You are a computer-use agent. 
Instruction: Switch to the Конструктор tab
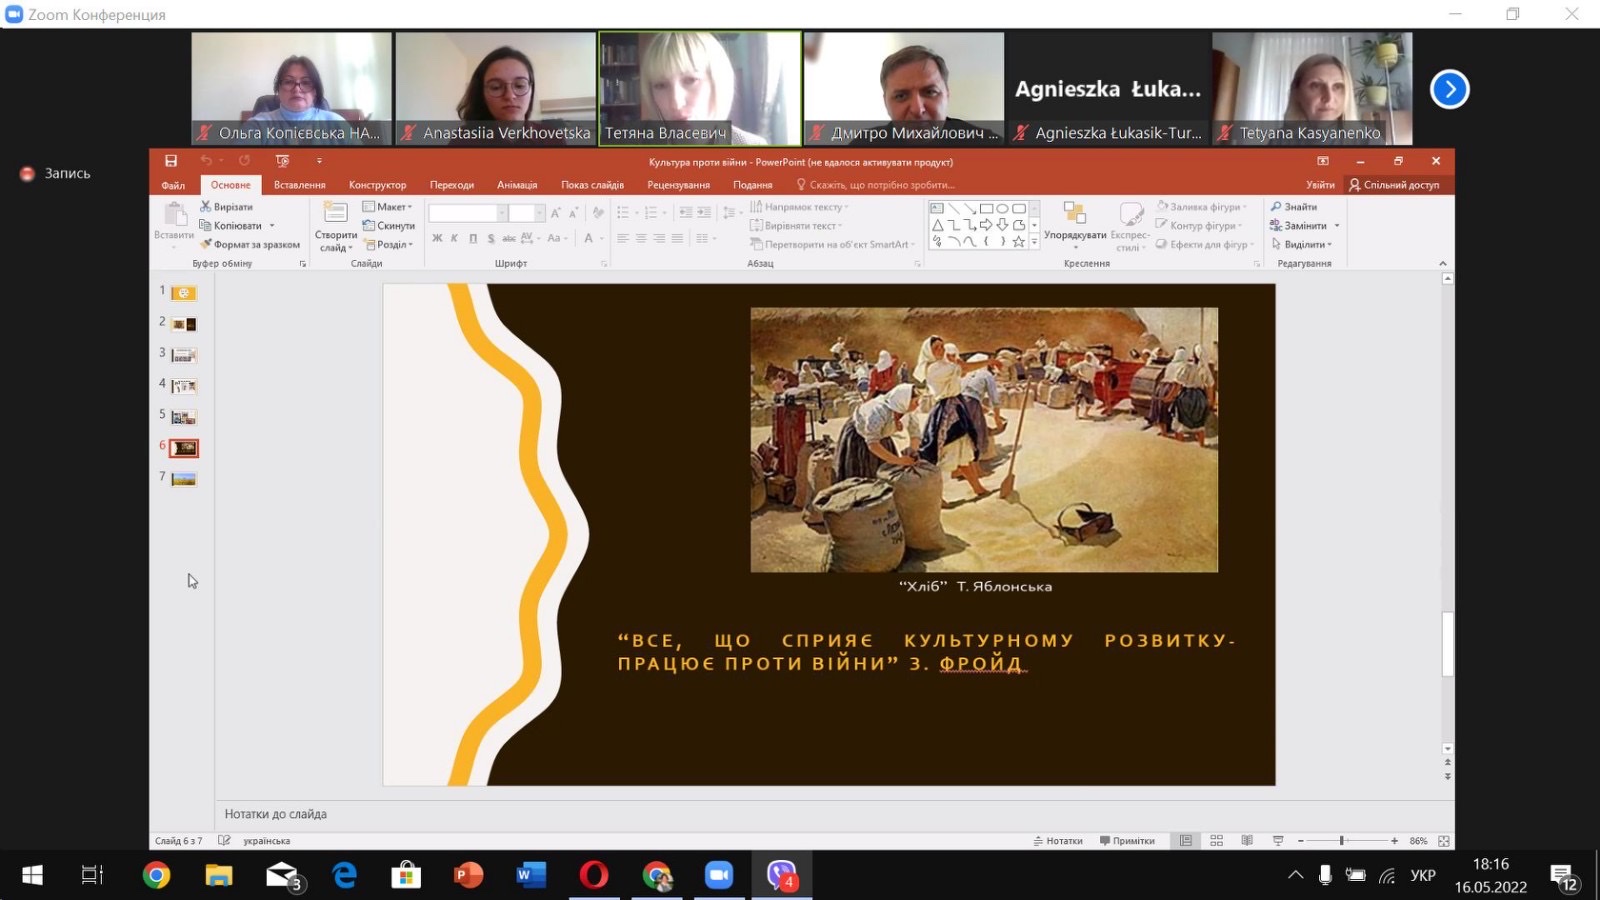coord(378,185)
